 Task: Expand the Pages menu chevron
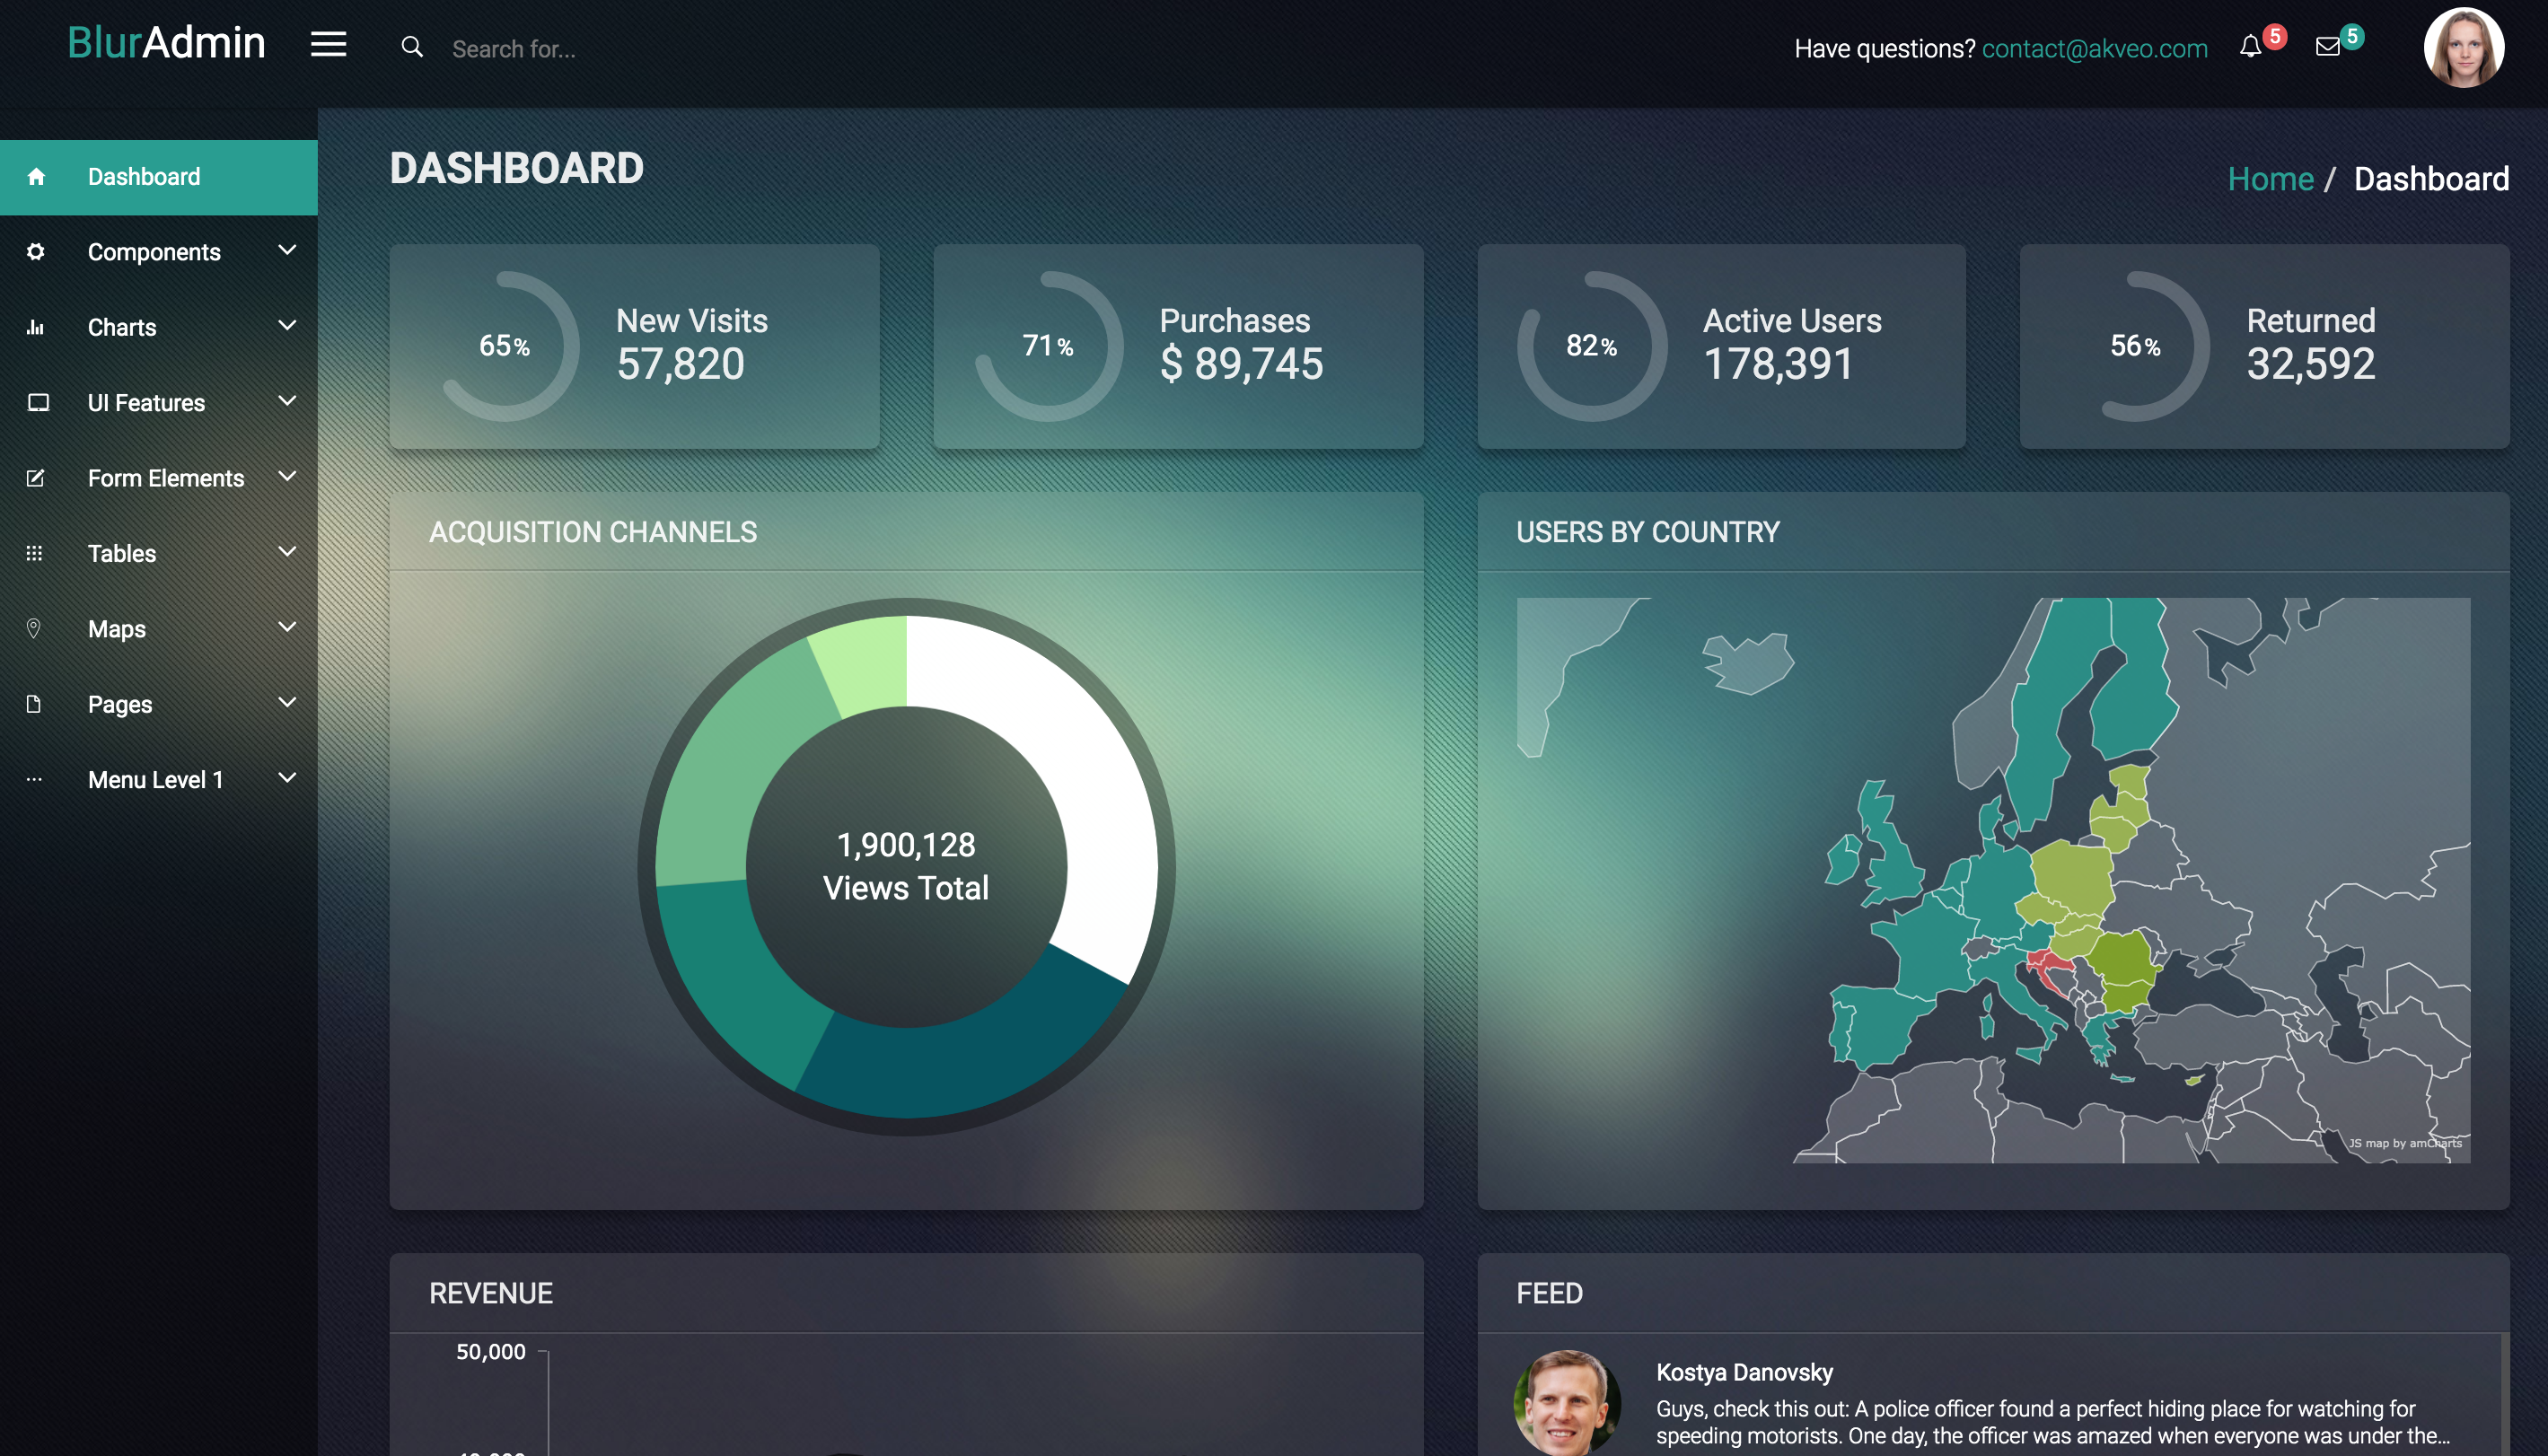[287, 702]
